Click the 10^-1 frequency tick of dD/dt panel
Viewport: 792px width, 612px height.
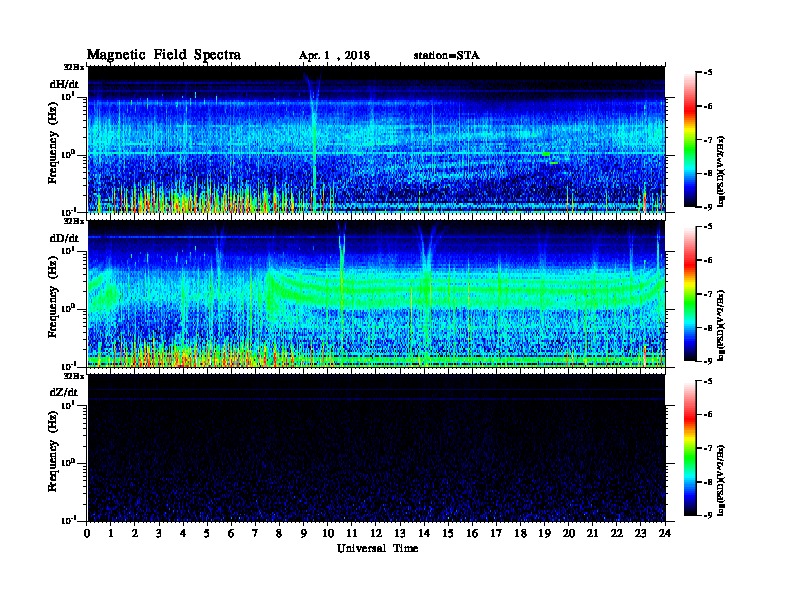pos(69,366)
